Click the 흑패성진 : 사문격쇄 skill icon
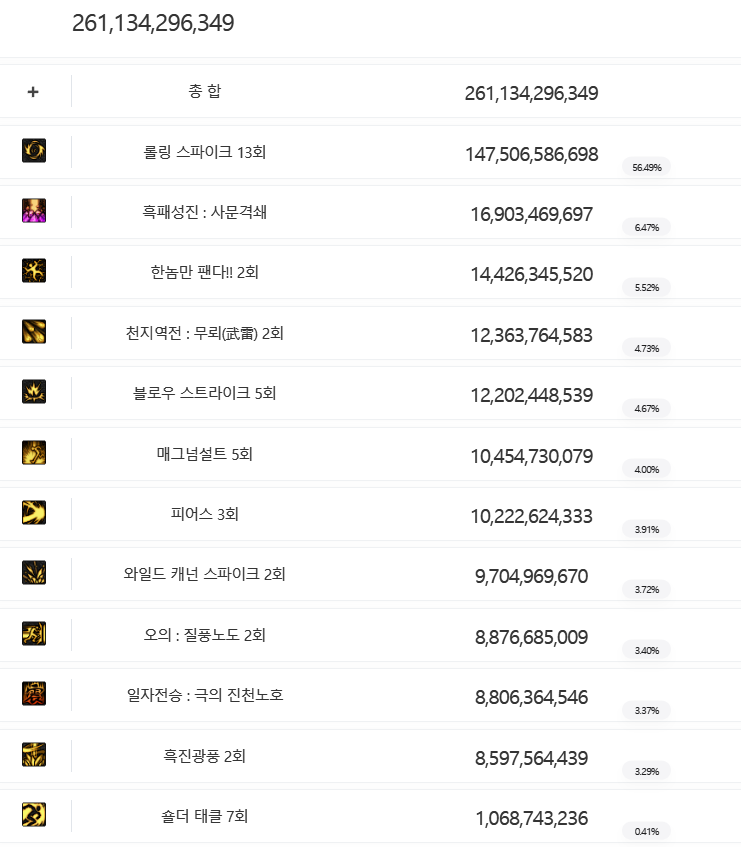 click(34, 211)
